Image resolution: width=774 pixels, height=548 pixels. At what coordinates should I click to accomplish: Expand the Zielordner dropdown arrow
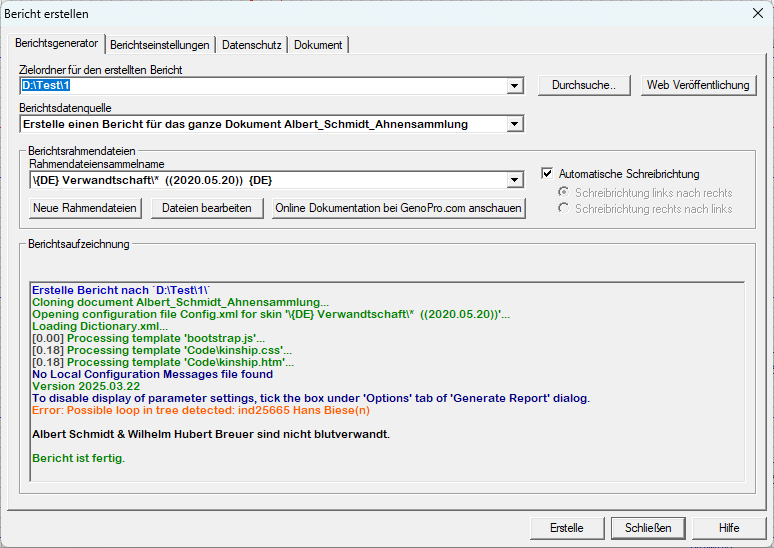(x=515, y=86)
